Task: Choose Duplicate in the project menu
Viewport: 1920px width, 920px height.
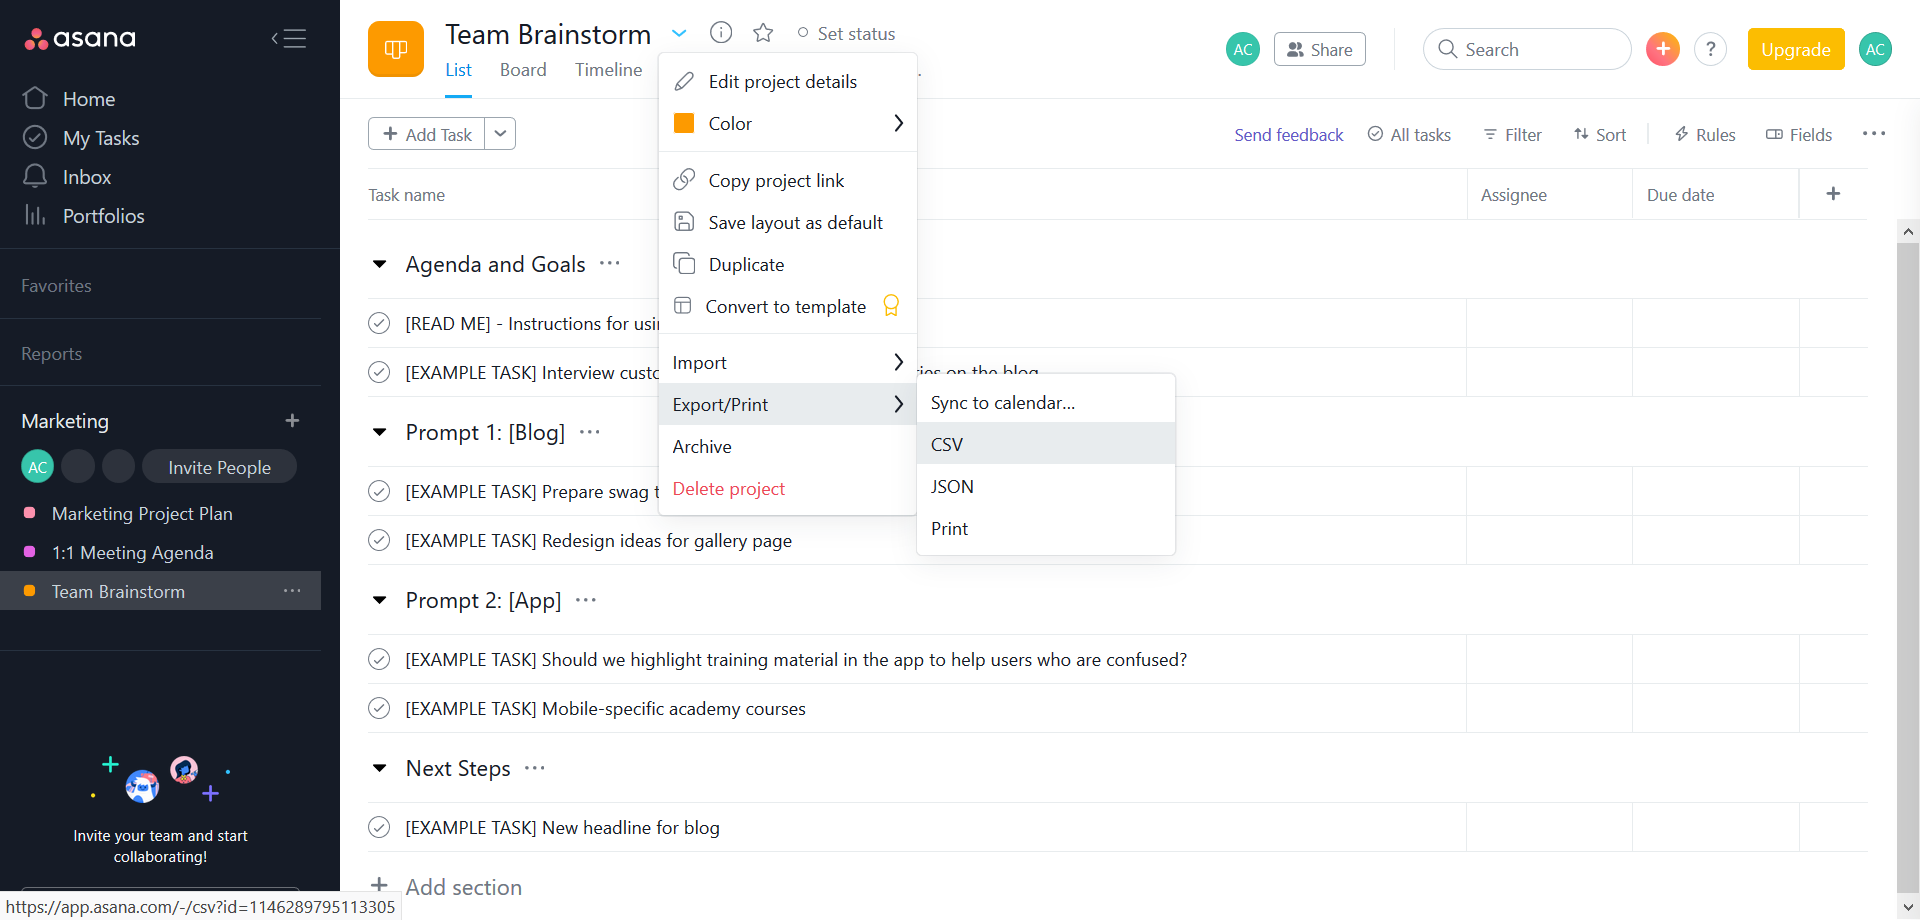Action: [746, 265]
